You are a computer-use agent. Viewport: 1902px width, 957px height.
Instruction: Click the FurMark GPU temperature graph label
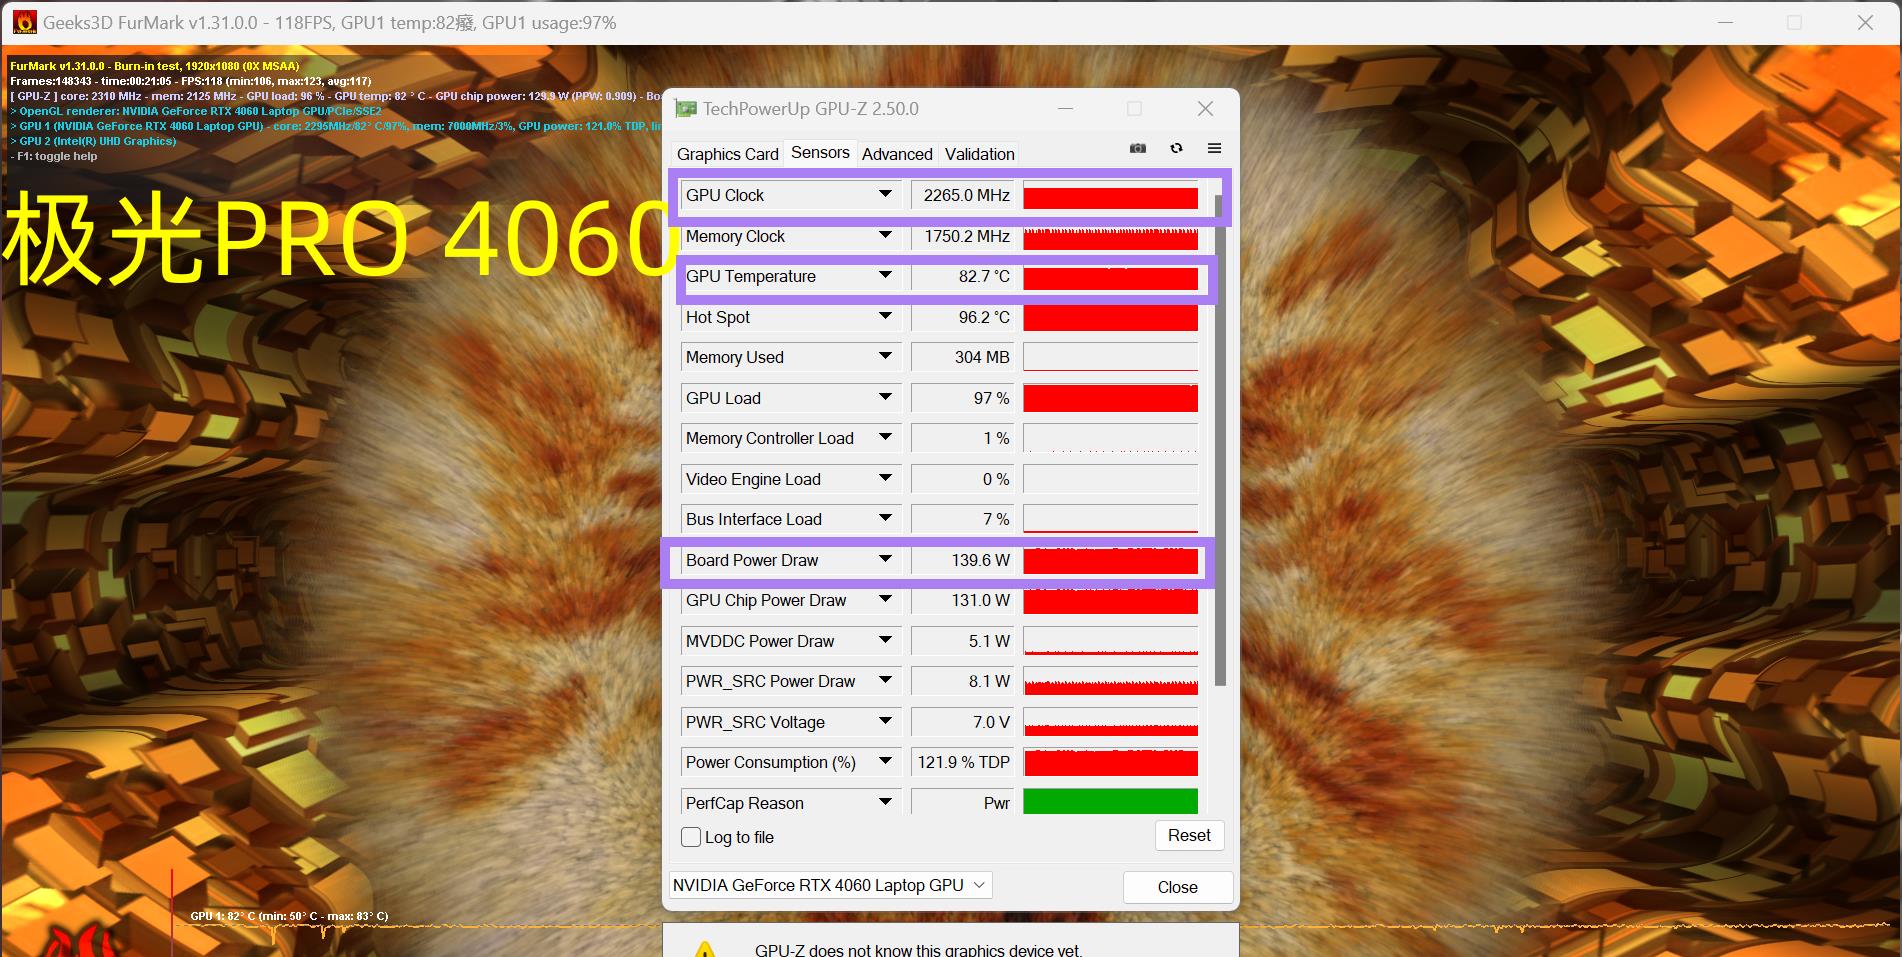click(289, 916)
